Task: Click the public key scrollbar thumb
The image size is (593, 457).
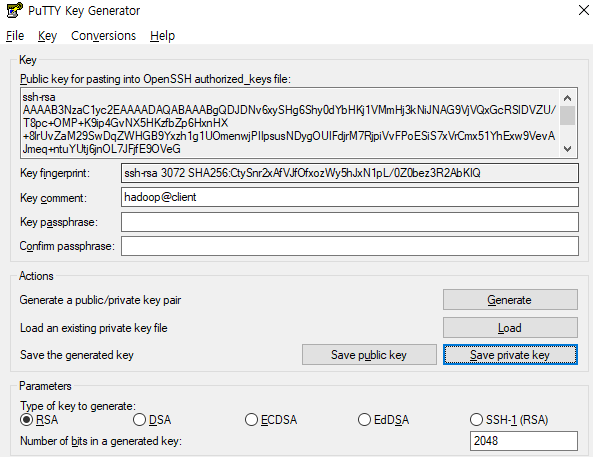Action: [x=567, y=115]
